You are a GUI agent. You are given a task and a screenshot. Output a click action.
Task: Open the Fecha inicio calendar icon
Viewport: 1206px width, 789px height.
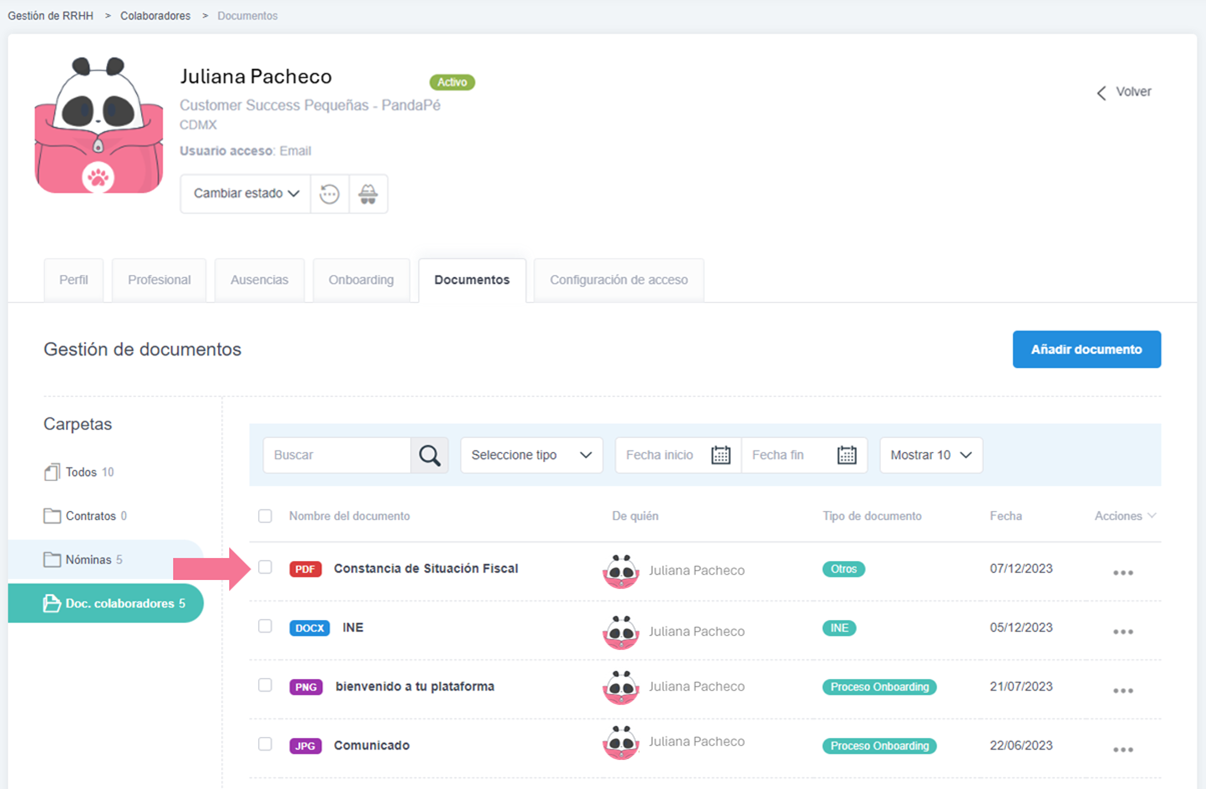point(720,455)
